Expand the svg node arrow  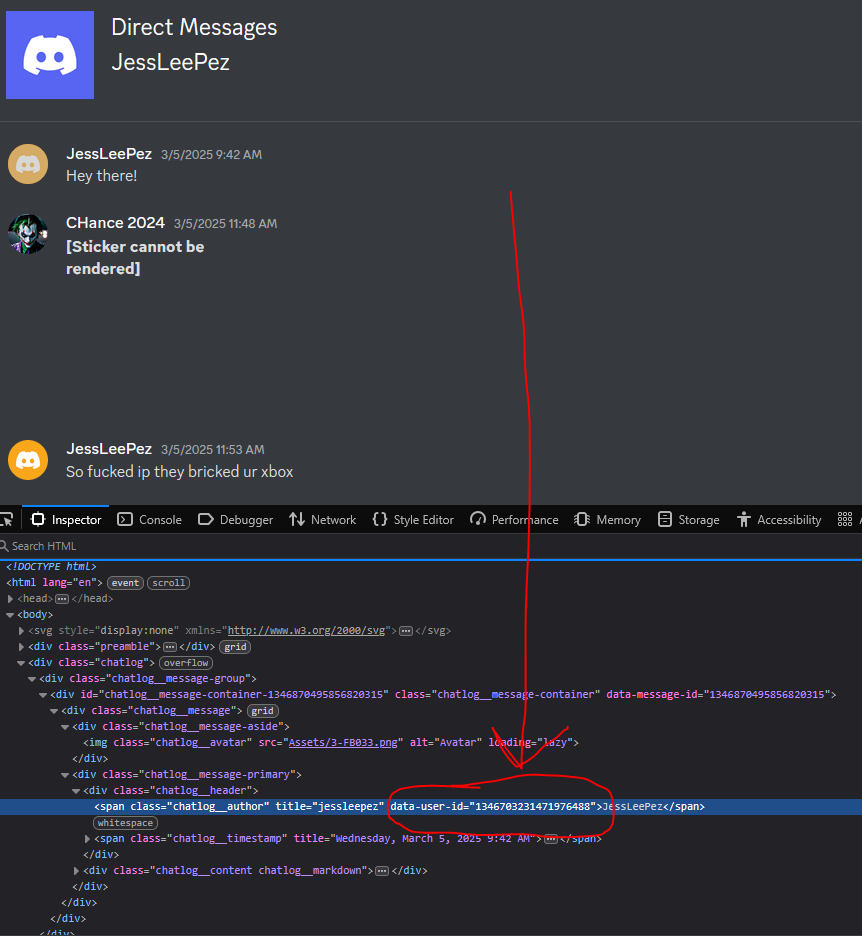point(21,631)
